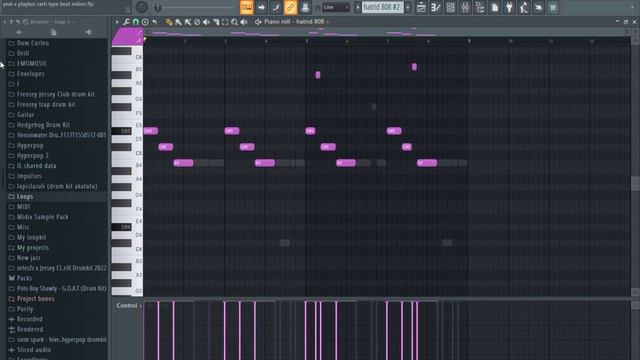Select the Slice tool
640x360 pixels.
pos(216,22)
